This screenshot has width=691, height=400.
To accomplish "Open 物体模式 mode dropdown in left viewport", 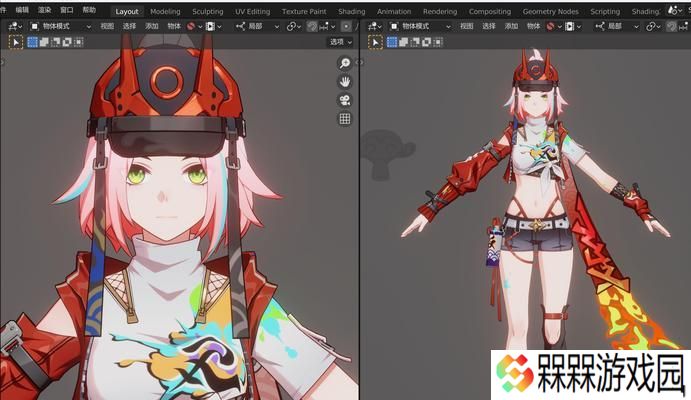I will pyautogui.click(x=60, y=26).
